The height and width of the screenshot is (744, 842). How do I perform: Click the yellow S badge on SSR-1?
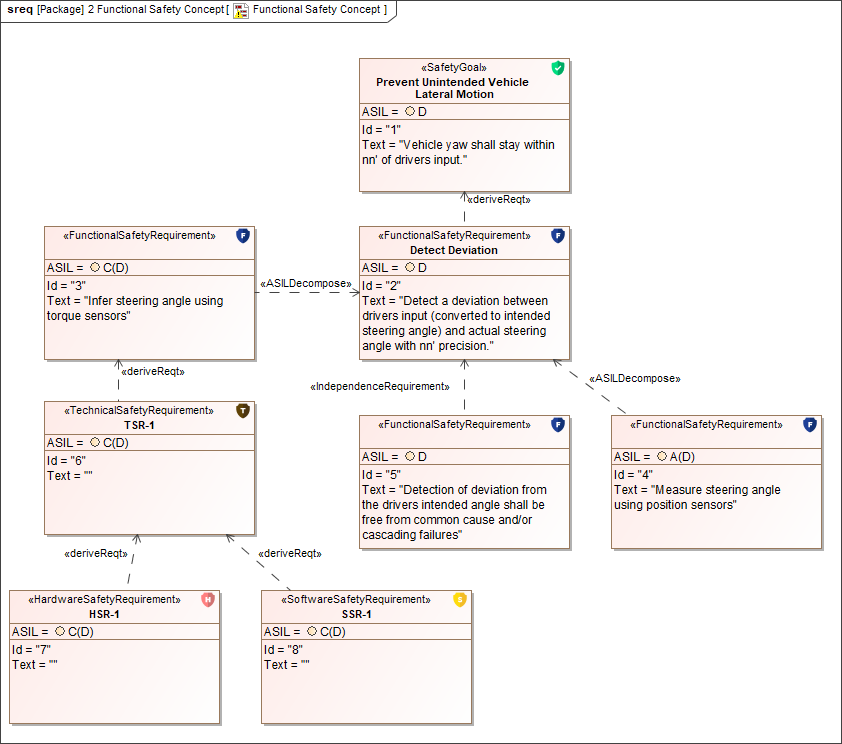pyautogui.click(x=459, y=599)
